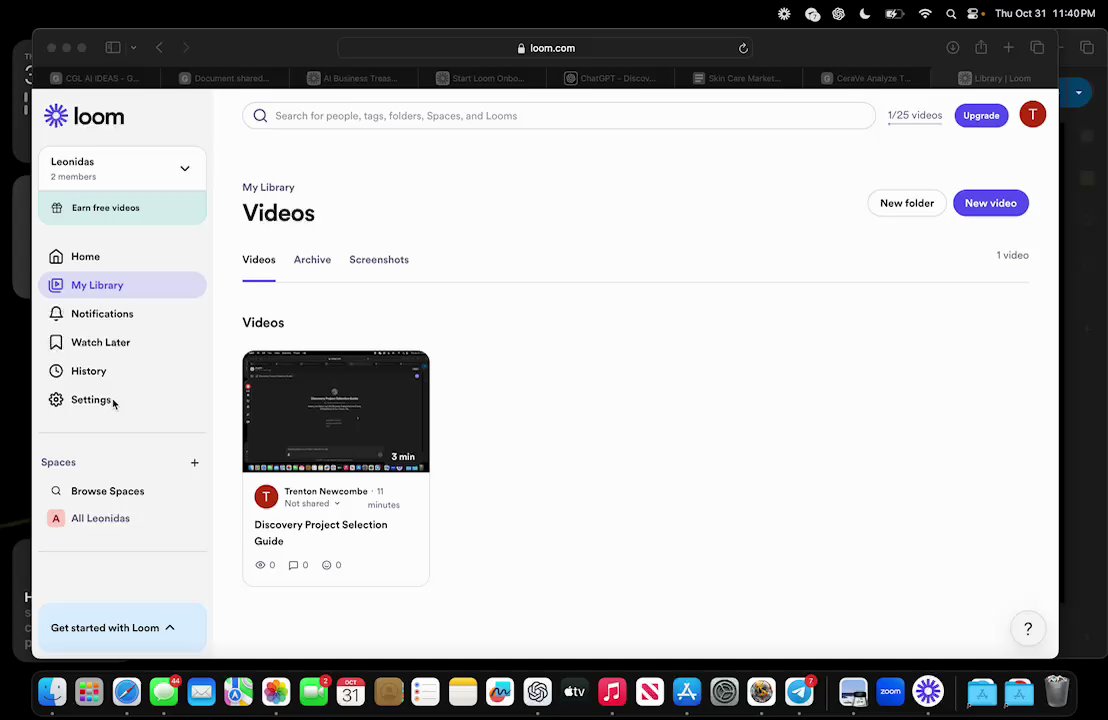The width and height of the screenshot is (1108, 720).
Task: Click the Safari Share icon
Action: click(981, 47)
